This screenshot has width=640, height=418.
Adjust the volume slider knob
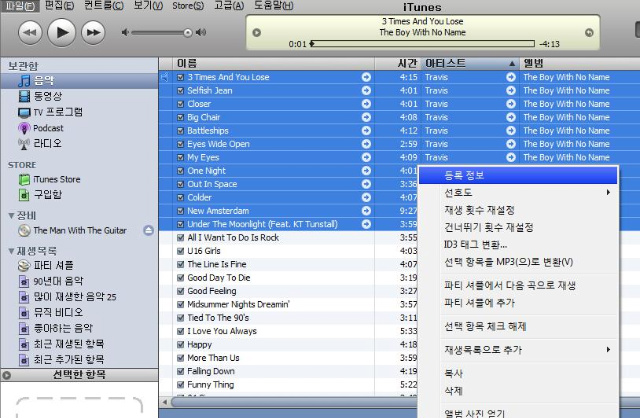187,33
